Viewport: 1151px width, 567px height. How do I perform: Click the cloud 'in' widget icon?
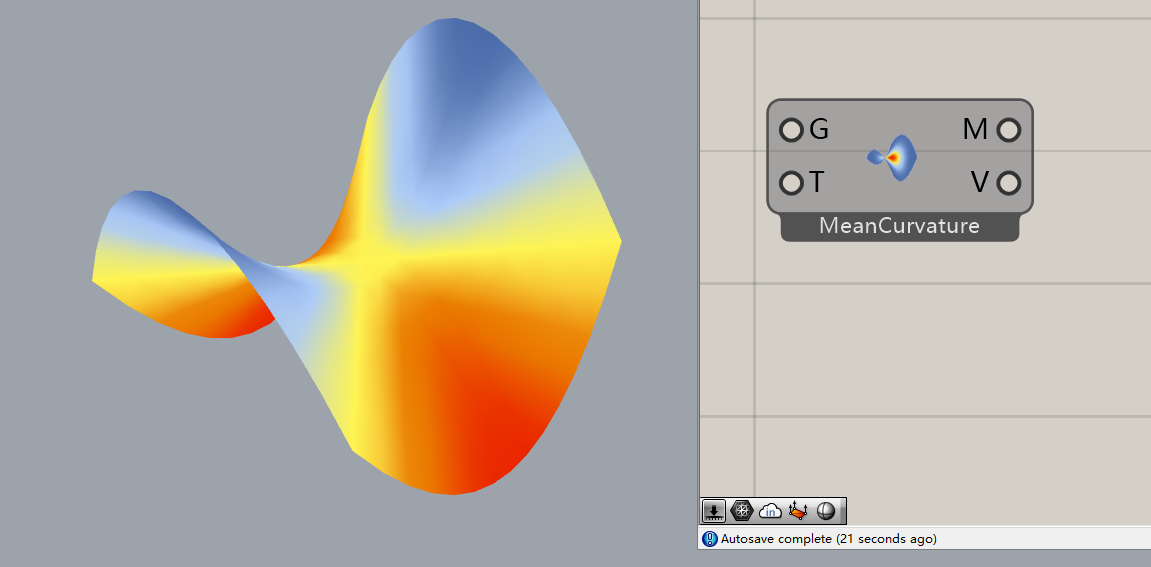[770, 510]
